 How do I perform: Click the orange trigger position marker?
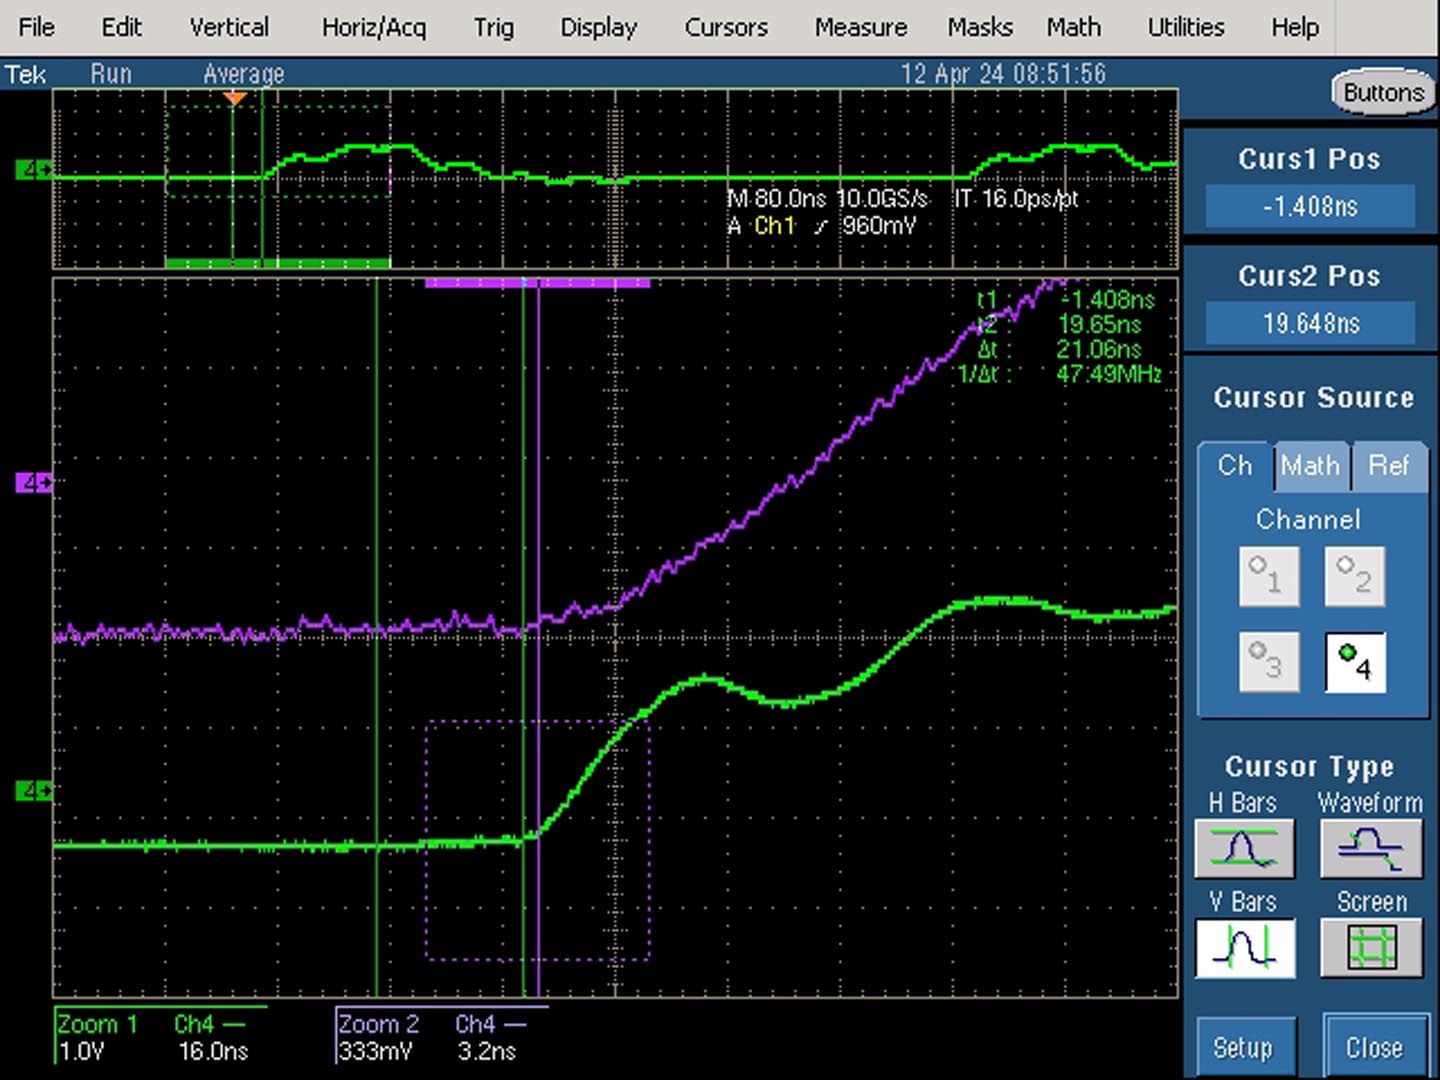[x=235, y=98]
